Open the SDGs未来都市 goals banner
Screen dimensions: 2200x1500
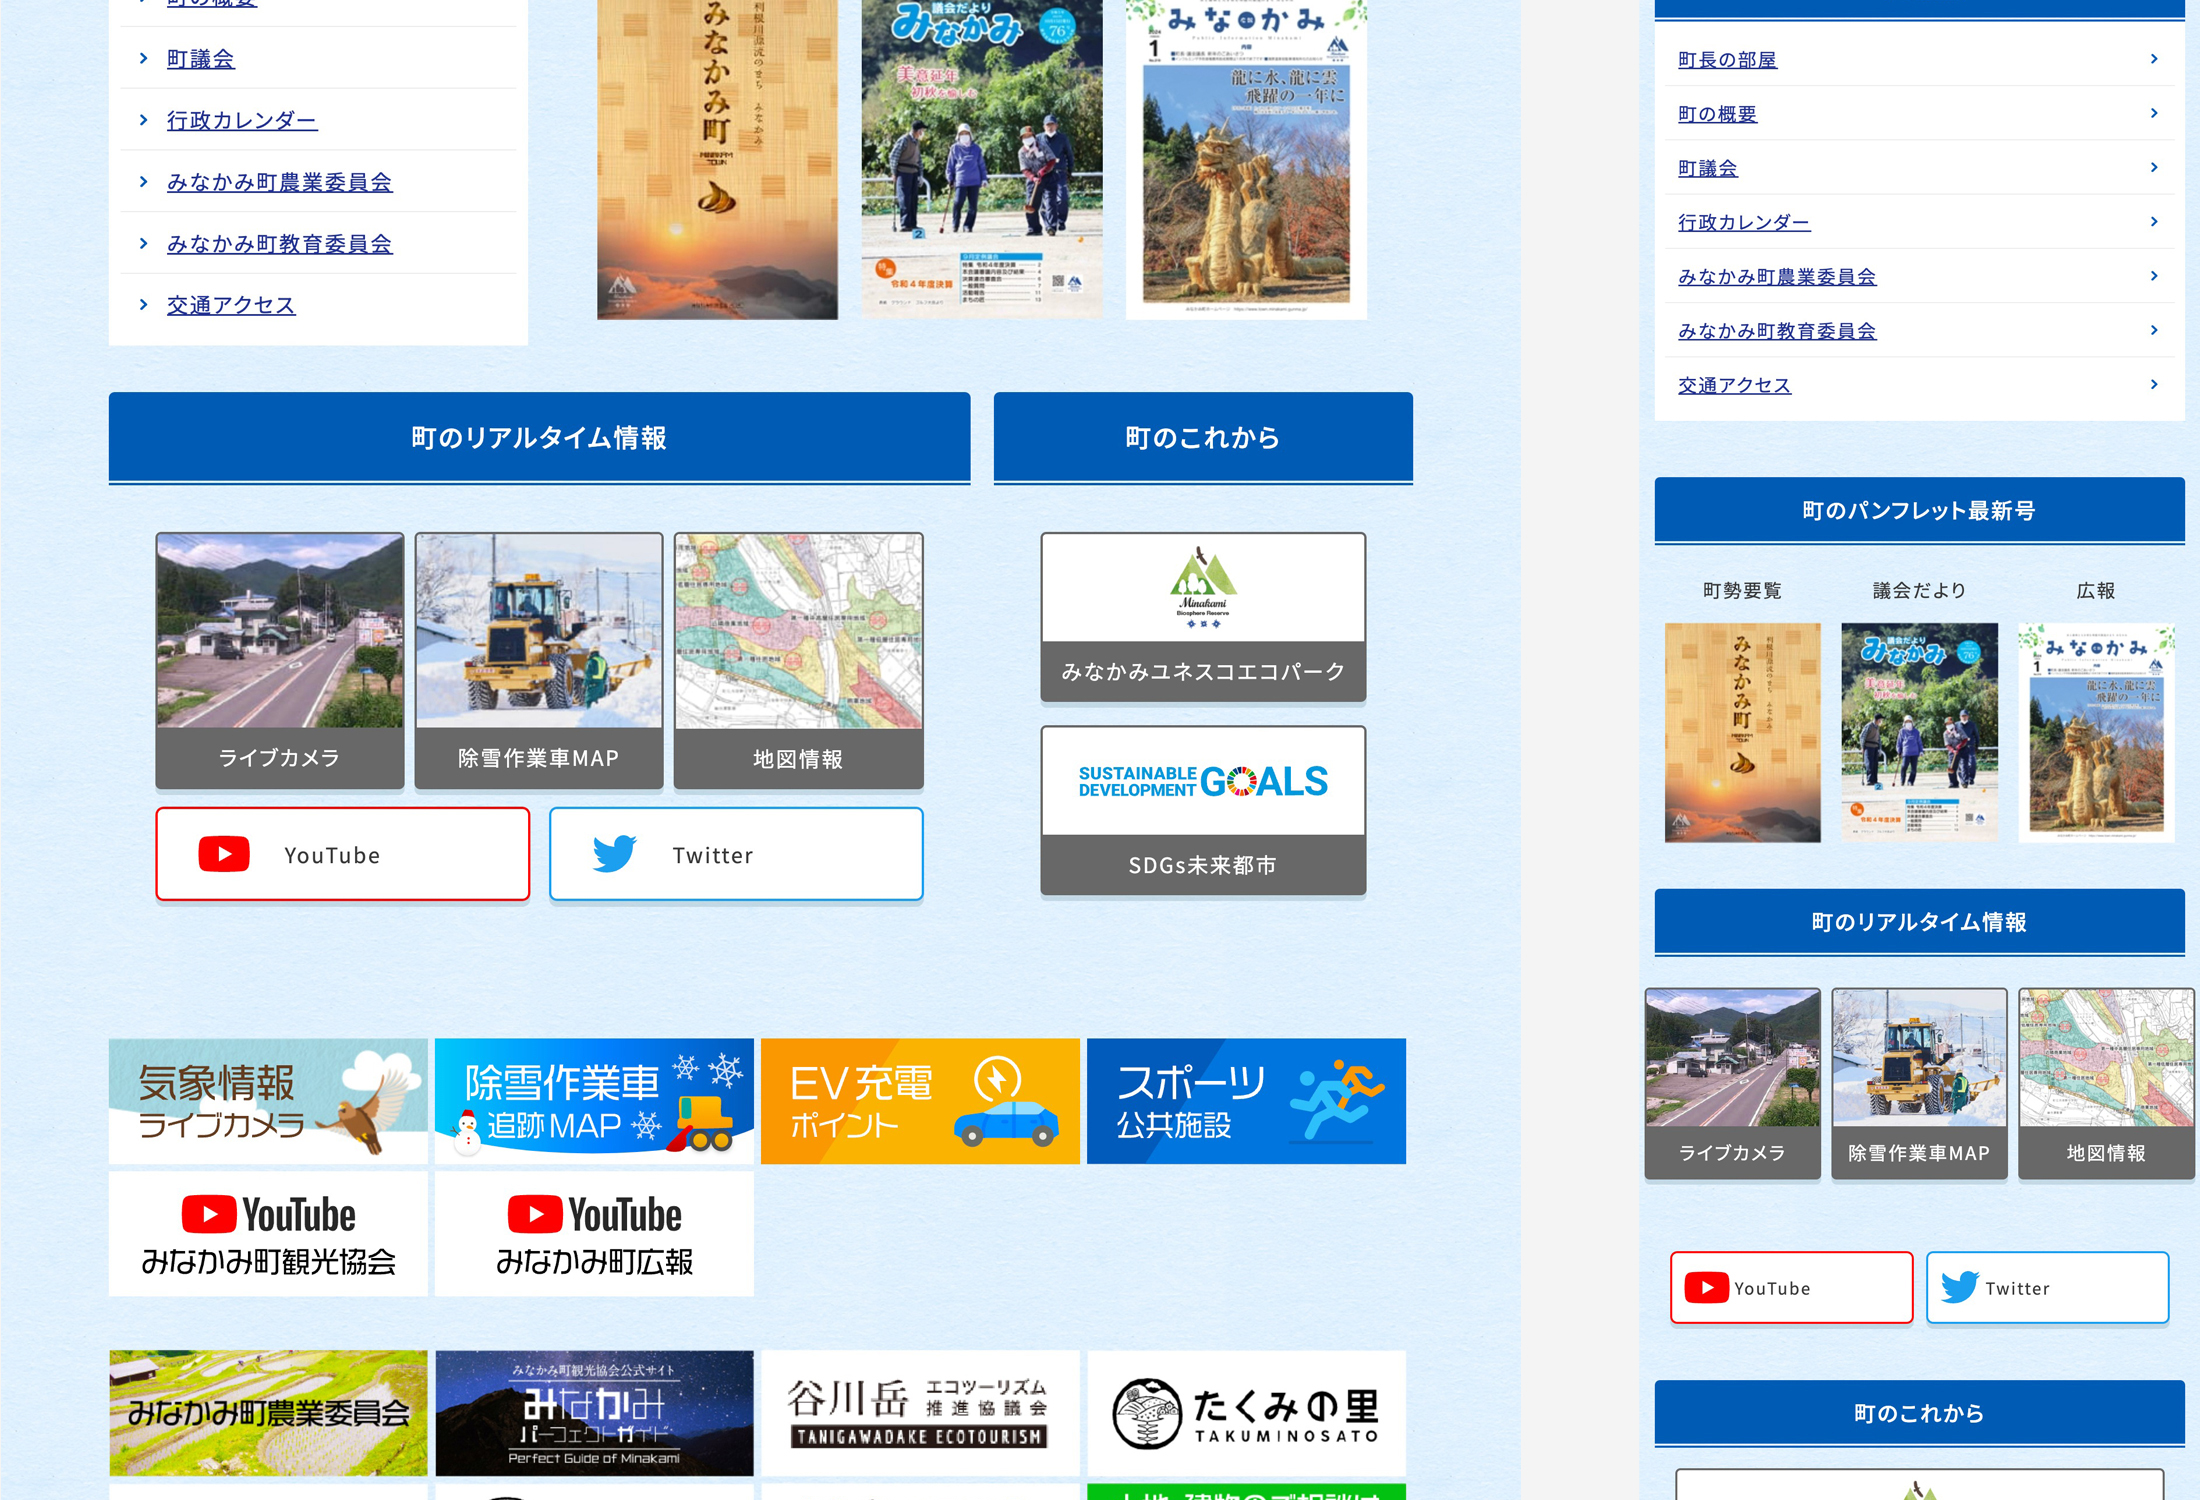(x=1203, y=781)
